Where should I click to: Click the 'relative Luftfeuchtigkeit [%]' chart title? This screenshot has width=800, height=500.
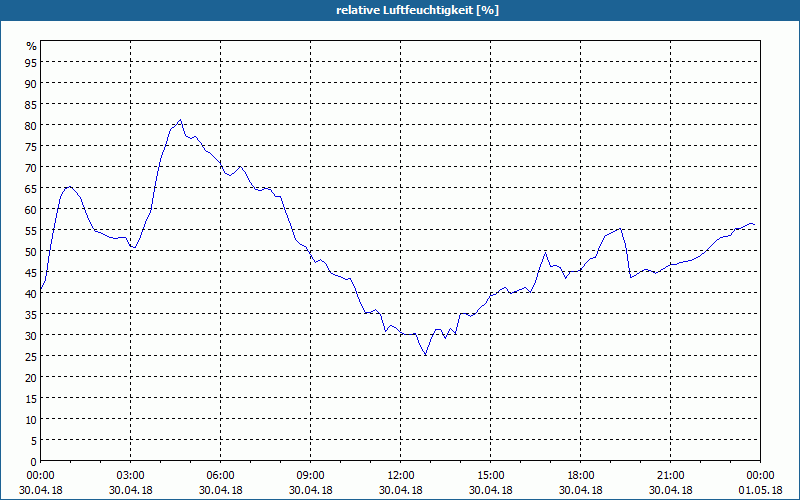[x=417, y=10]
